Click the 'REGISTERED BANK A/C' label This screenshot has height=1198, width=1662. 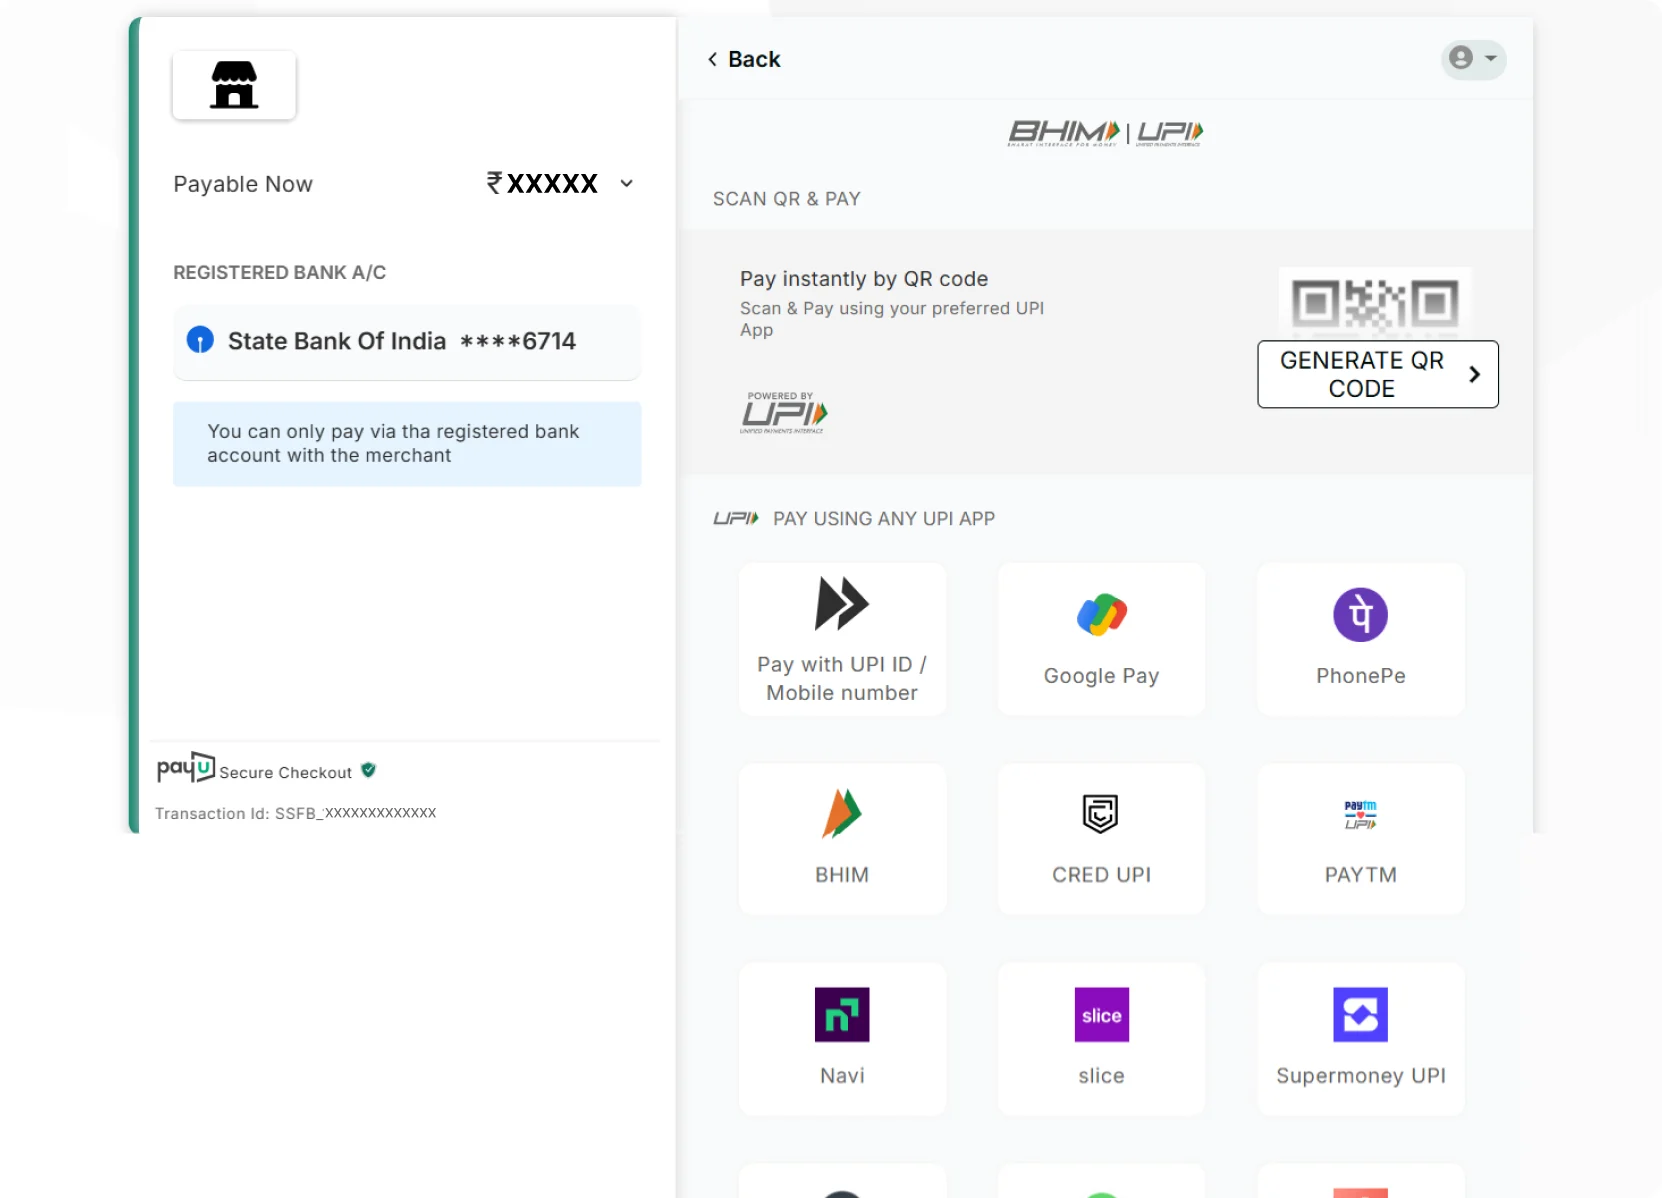click(x=279, y=273)
